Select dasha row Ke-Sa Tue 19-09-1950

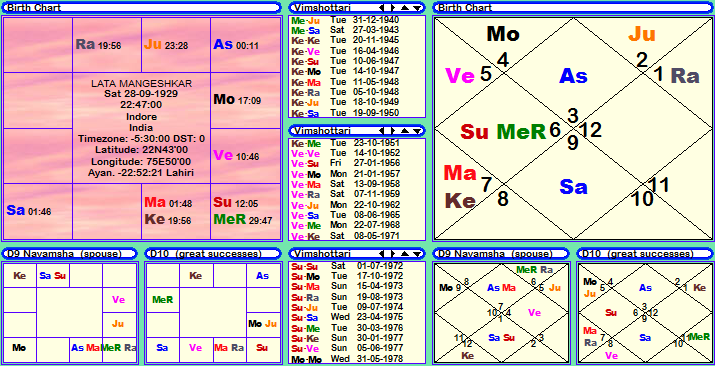pyautogui.click(x=345, y=113)
